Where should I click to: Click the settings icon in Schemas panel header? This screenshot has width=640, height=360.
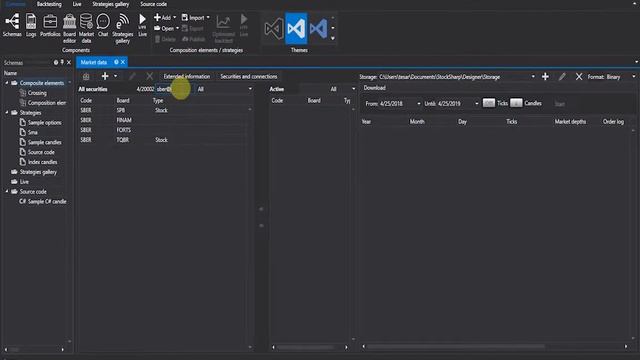coord(56,62)
